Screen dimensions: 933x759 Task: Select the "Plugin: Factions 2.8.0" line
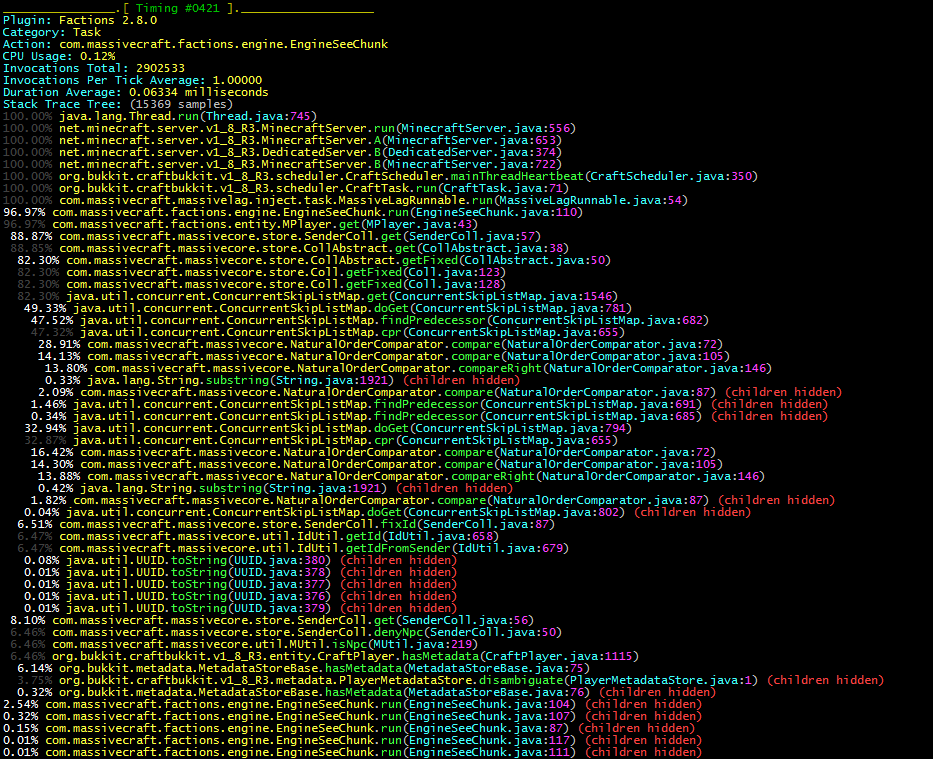click(80, 20)
